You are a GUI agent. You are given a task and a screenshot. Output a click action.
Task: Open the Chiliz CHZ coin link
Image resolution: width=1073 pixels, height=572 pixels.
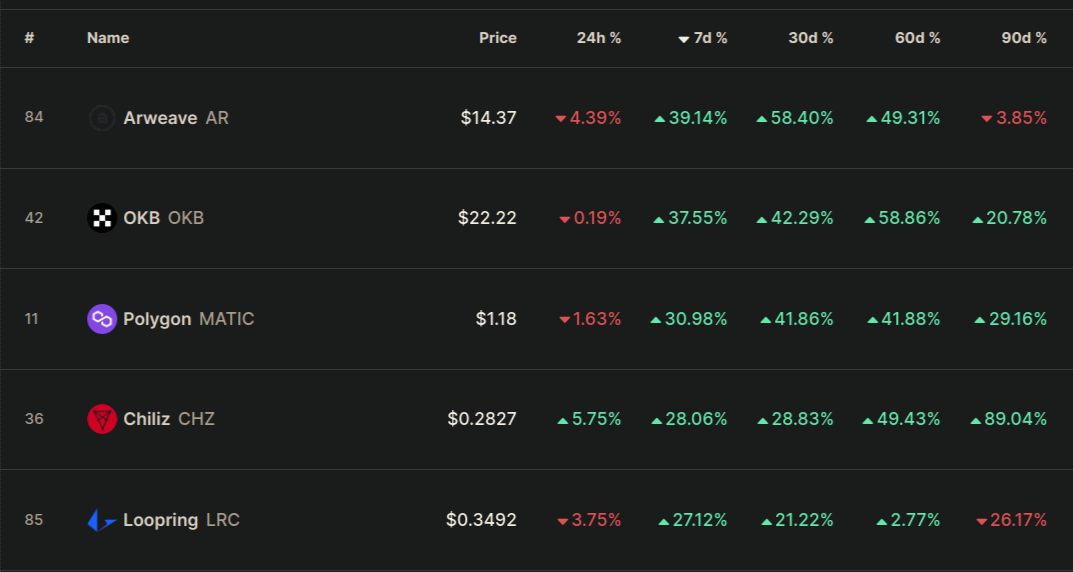pos(169,419)
